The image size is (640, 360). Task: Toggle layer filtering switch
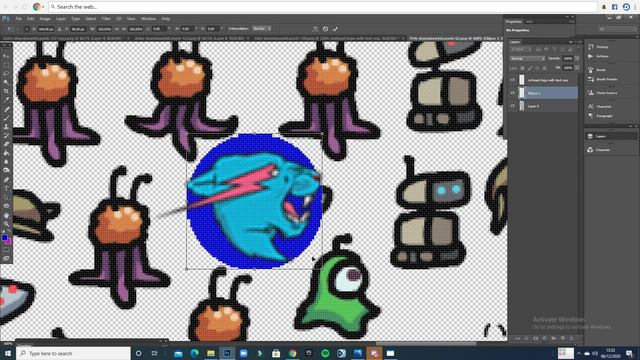578,49
